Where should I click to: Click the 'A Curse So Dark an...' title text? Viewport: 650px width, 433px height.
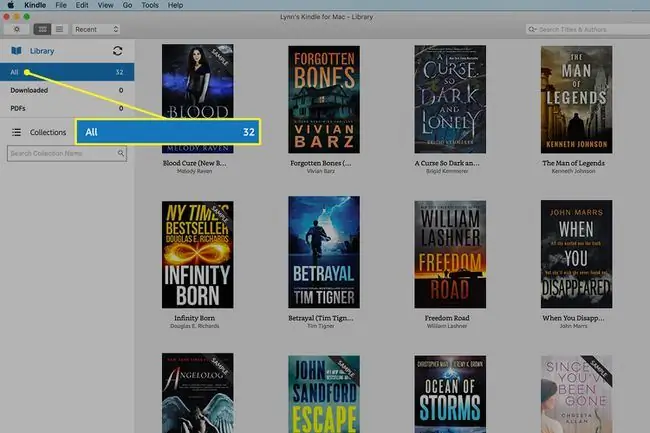tap(447, 163)
